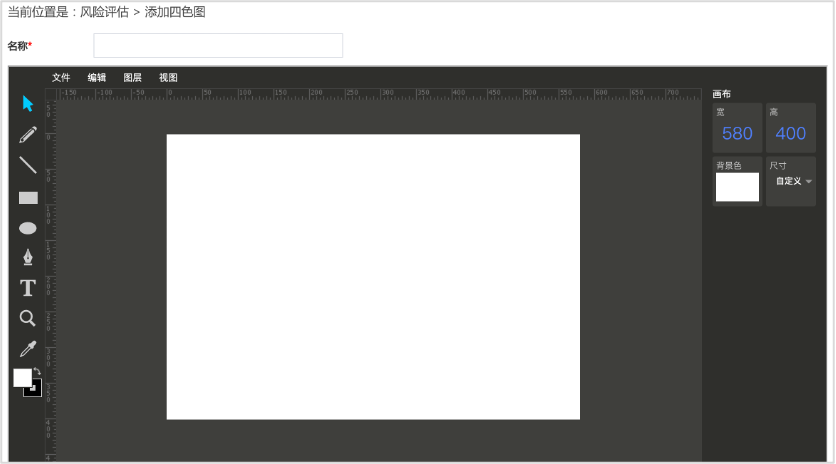Click the 添加四色图 breadcrumb text

[175, 12]
